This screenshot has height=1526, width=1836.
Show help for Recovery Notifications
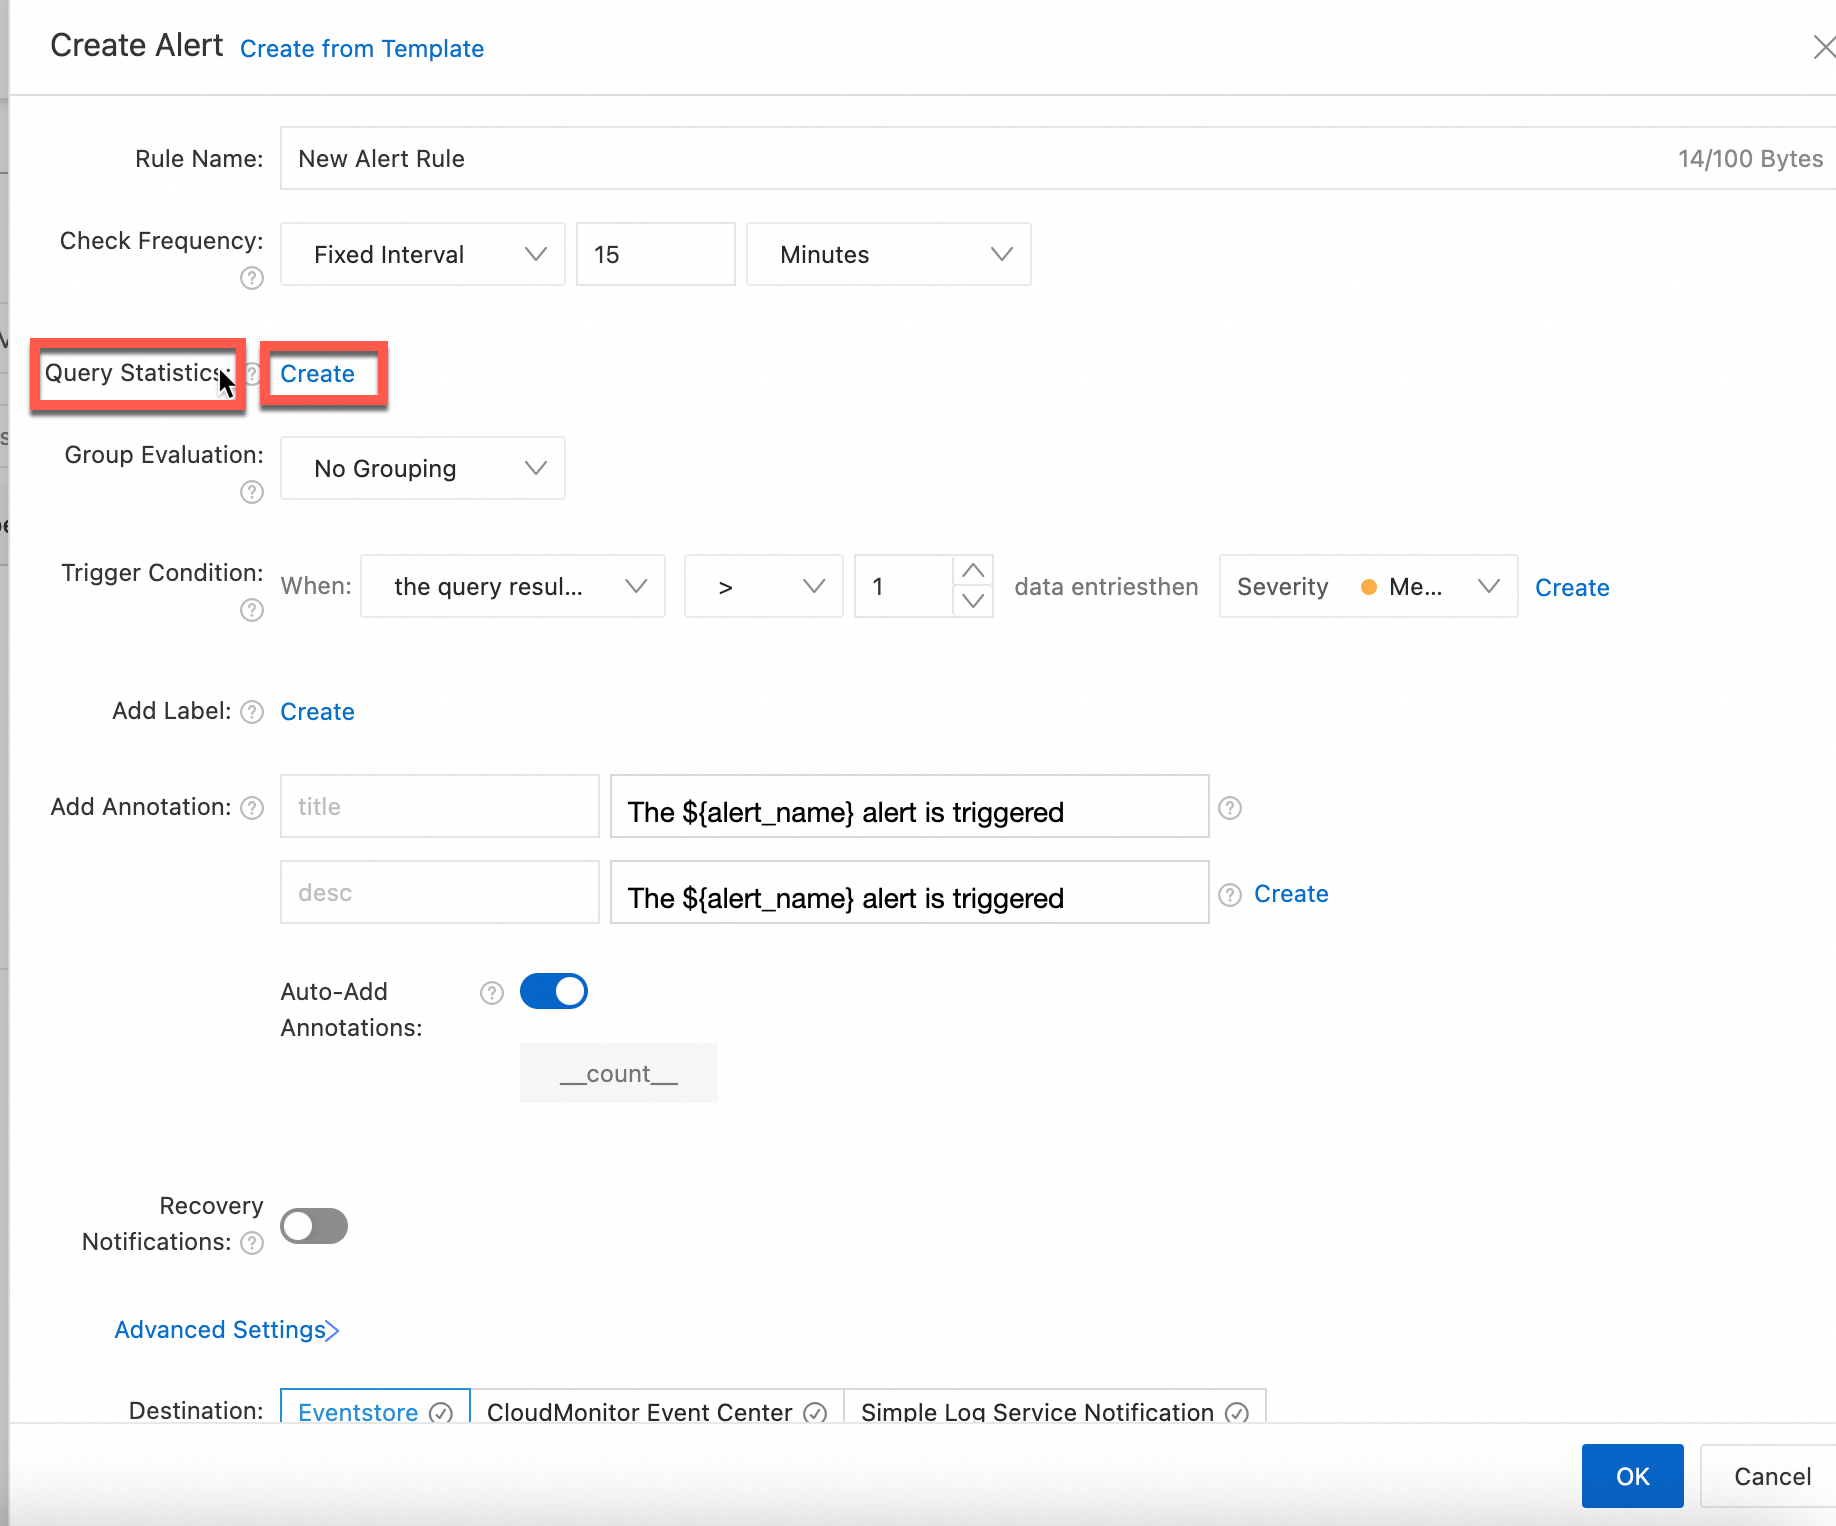(252, 1243)
